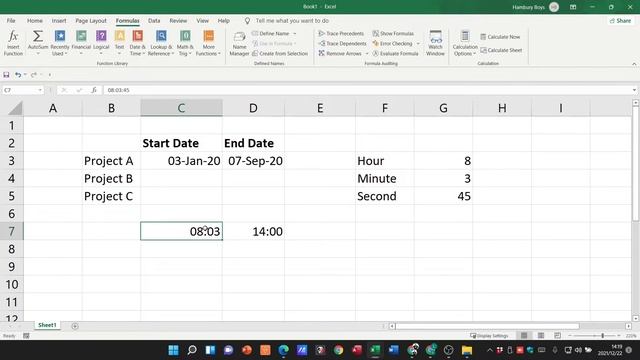Switch to the Insert tab

click(59, 20)
